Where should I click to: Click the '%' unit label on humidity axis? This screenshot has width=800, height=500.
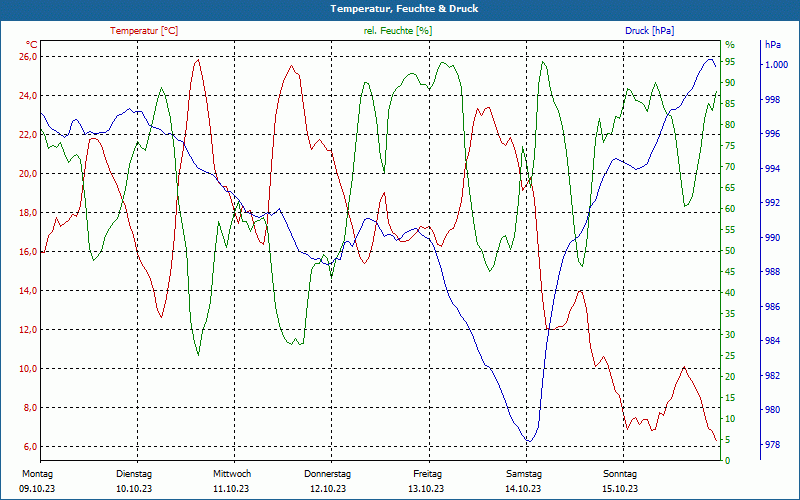click(730, 45)
